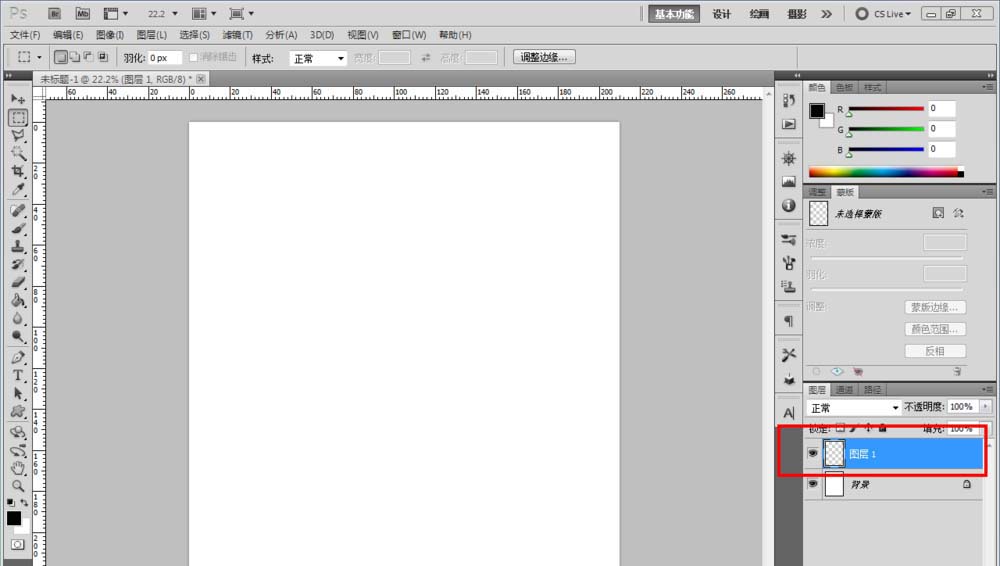Click the 调整边缘... button
Viewport: 1000px width, 566px height.
(544, 57)
